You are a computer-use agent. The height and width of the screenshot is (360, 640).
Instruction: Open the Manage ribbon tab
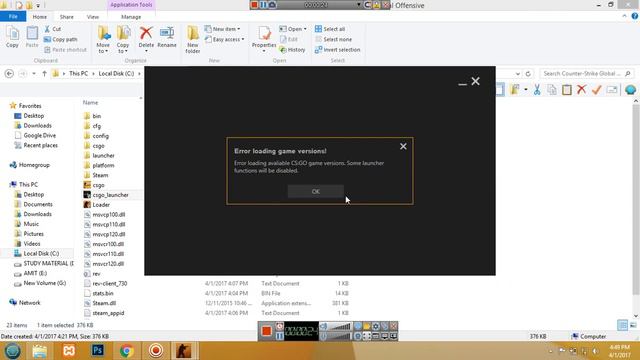tap(131, 17)
